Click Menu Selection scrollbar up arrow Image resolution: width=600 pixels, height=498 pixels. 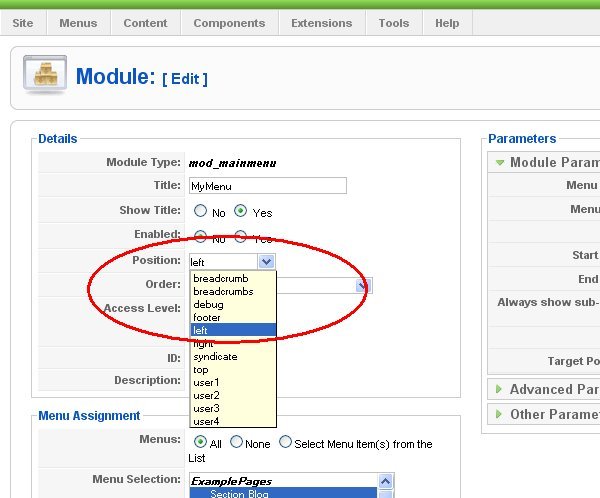tap(385, 481)
